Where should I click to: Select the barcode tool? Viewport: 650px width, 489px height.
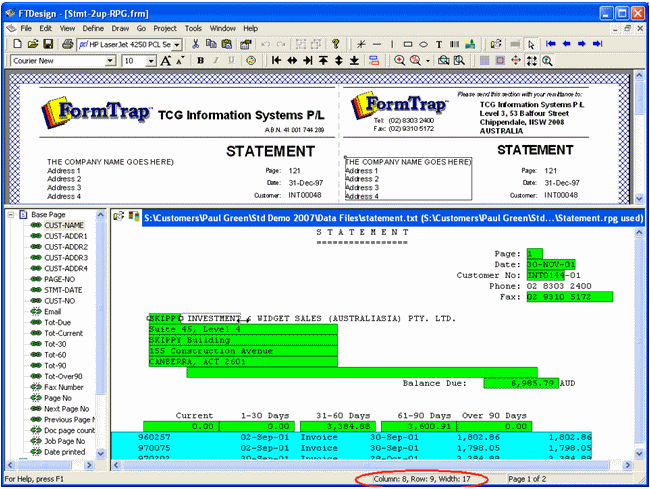[x=455, y=44]
